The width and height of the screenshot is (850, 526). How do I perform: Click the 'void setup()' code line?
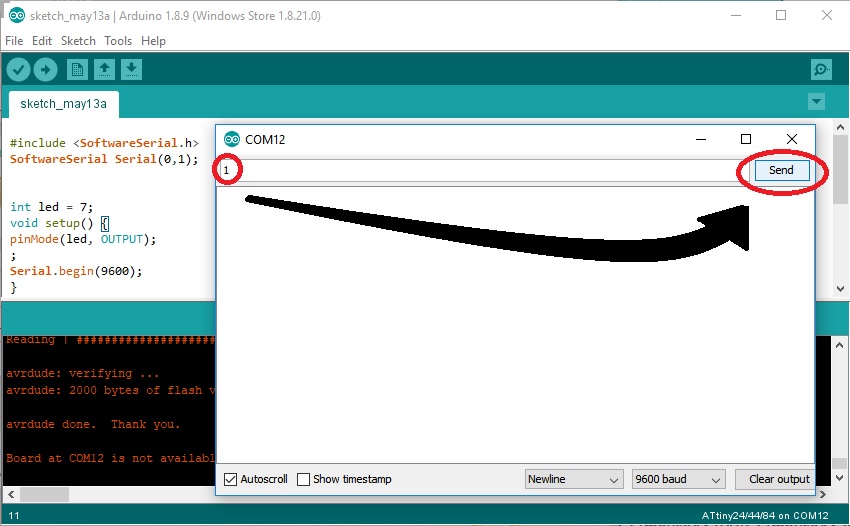click(x=60, y=223)
